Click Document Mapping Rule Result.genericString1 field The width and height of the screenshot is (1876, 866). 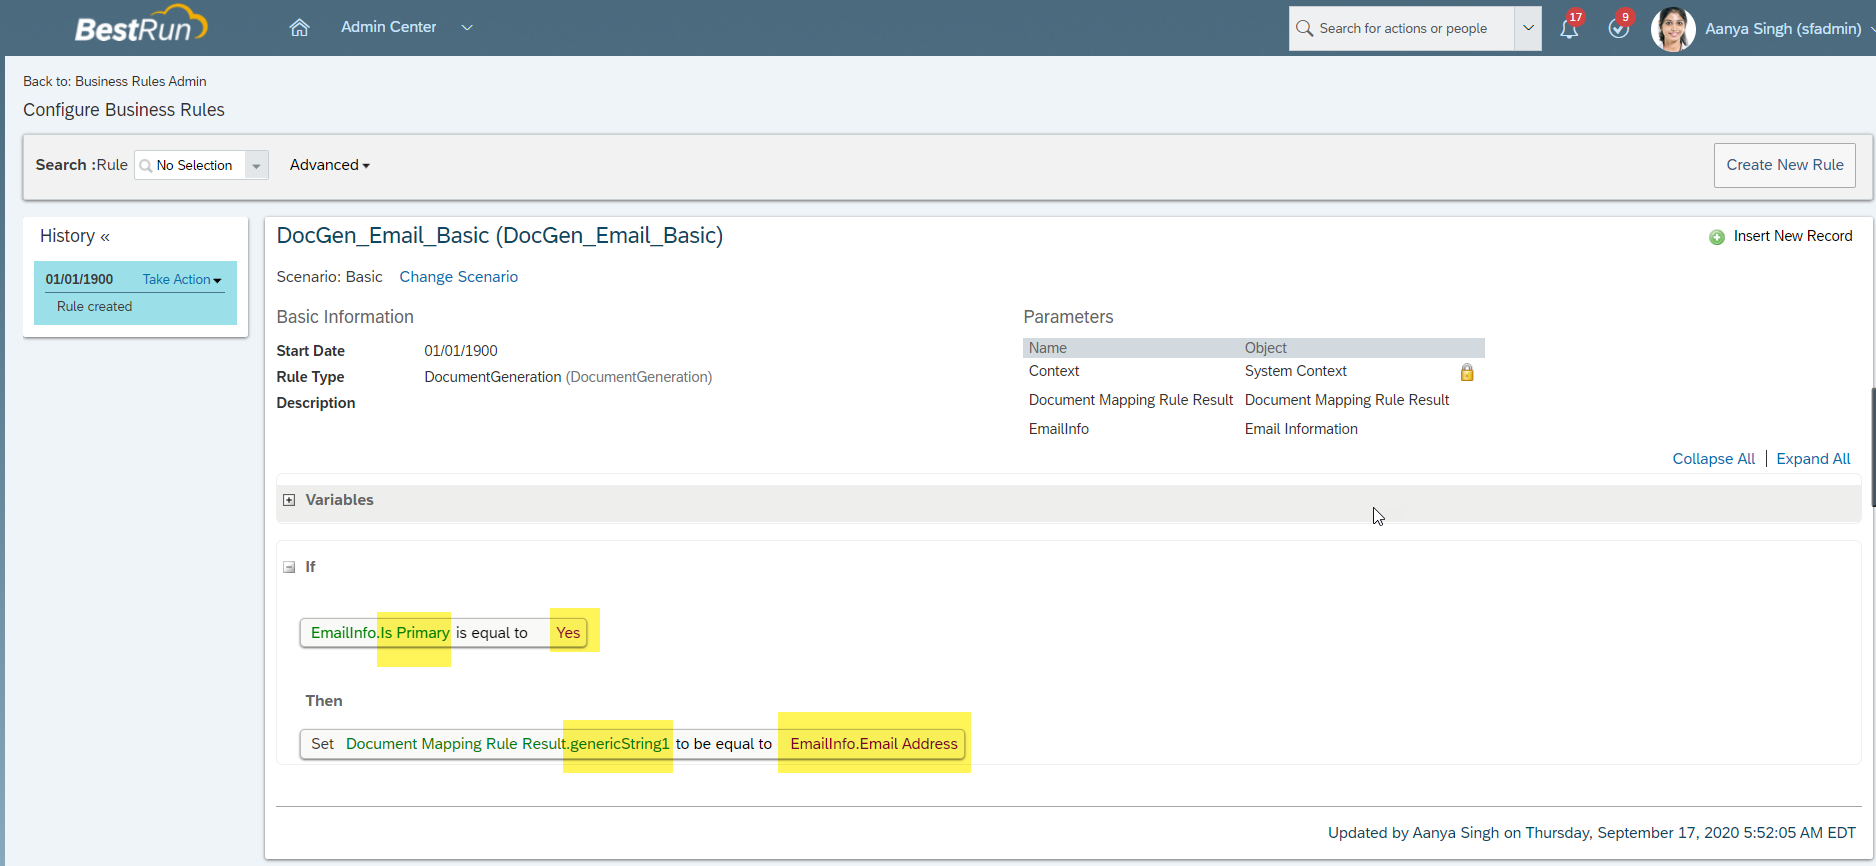point(507,744)
